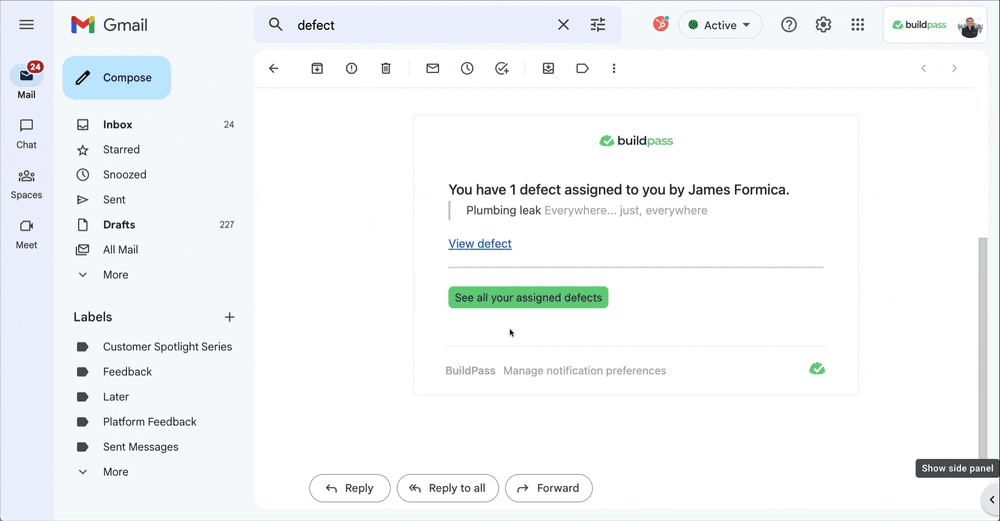The image size is (1000, 521).
Task: Create a new label with plus icon
Action: pyautogui.click(x=230, y=317)
